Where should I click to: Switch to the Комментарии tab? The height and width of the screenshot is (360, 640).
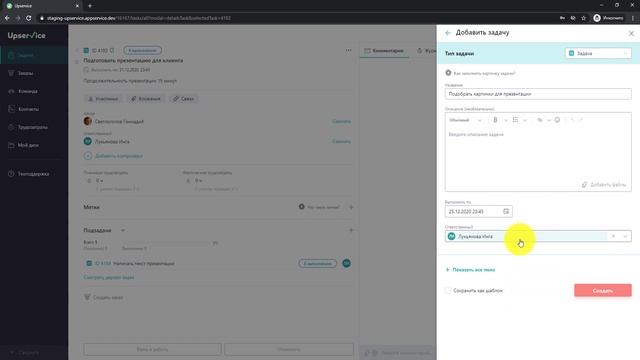tap(384, 51)
